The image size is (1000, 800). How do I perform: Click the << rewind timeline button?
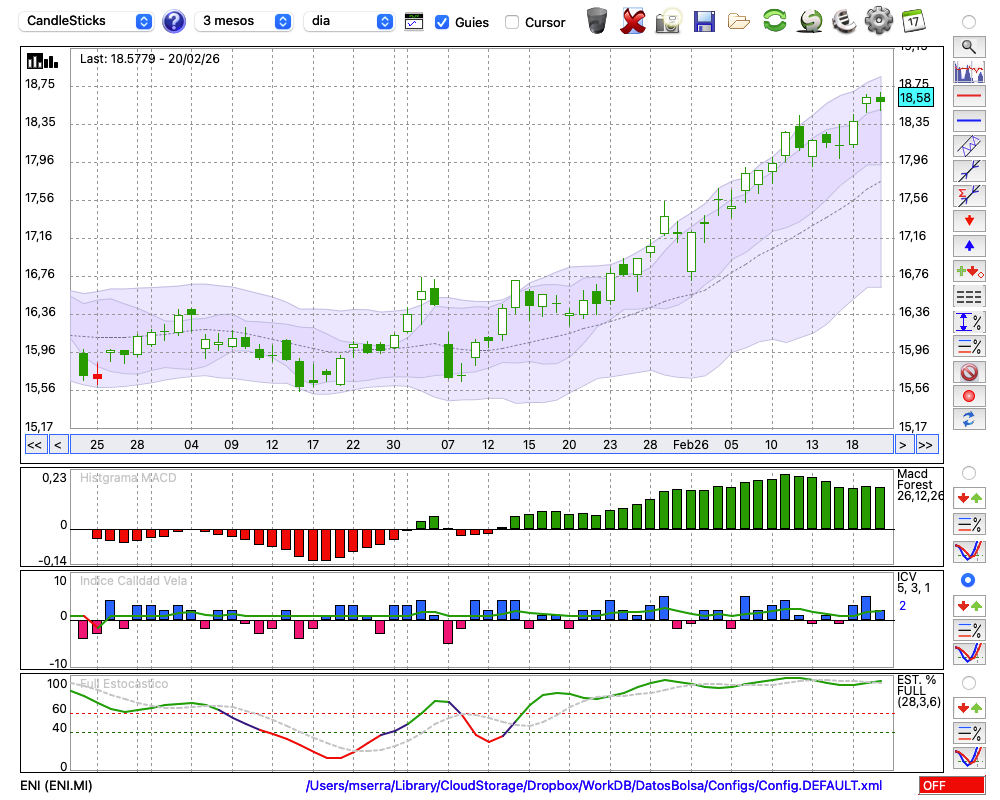tap(34, 445)
